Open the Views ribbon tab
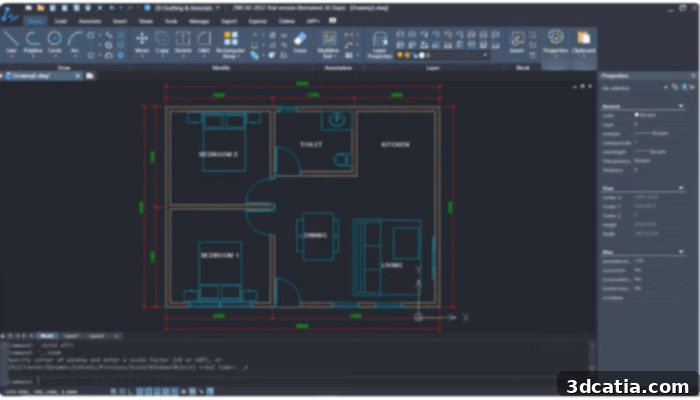Screen dimensions: 700x400 click(146, 21)
